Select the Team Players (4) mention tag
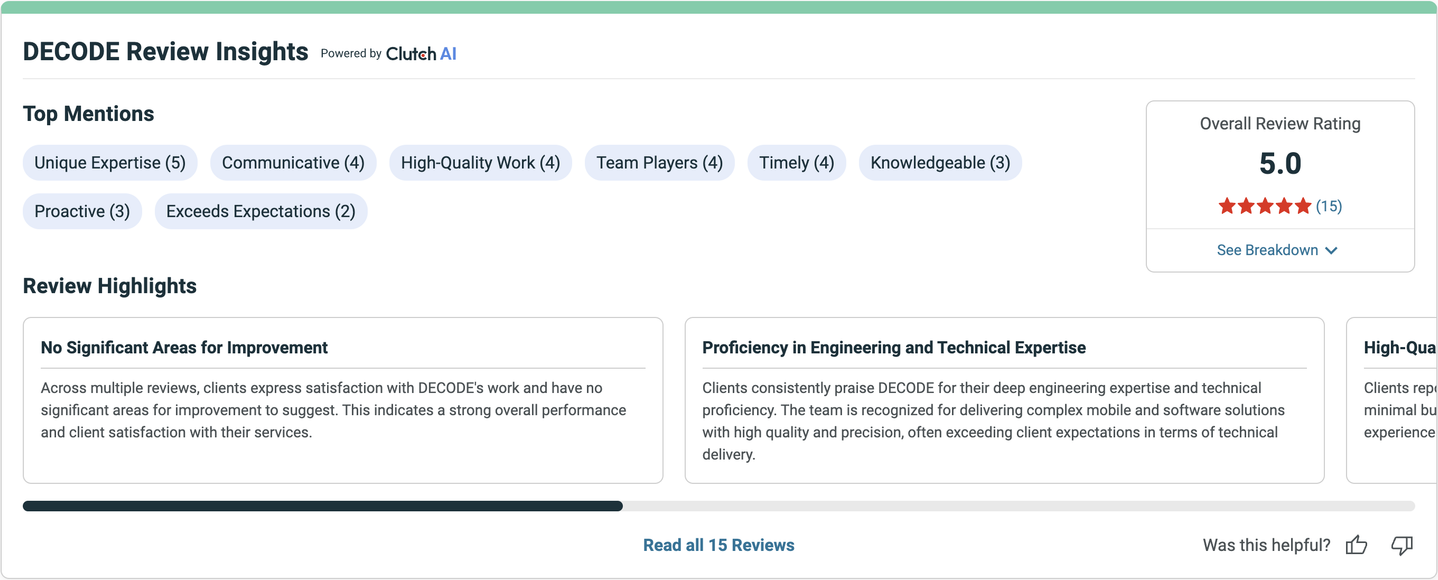Image resolution: width=1438 pixels, height=580 pixels. pos(660,163)
